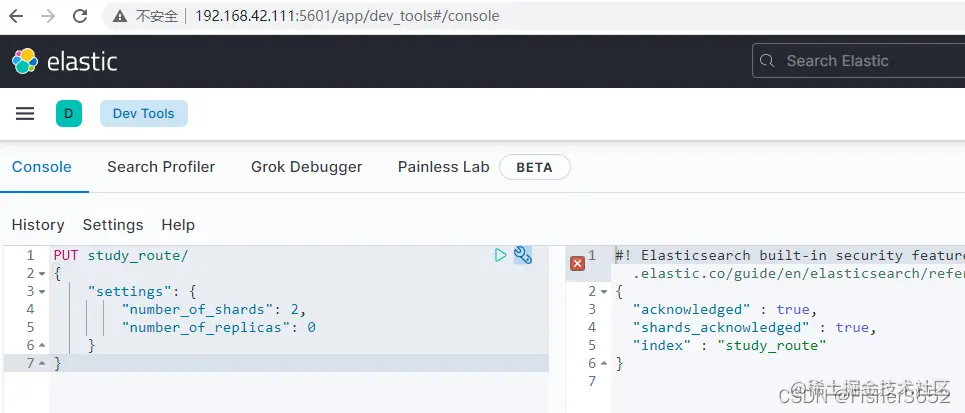Open the wrench request options icon
This screenshot has width=965, height=413.
click(523, 255)
